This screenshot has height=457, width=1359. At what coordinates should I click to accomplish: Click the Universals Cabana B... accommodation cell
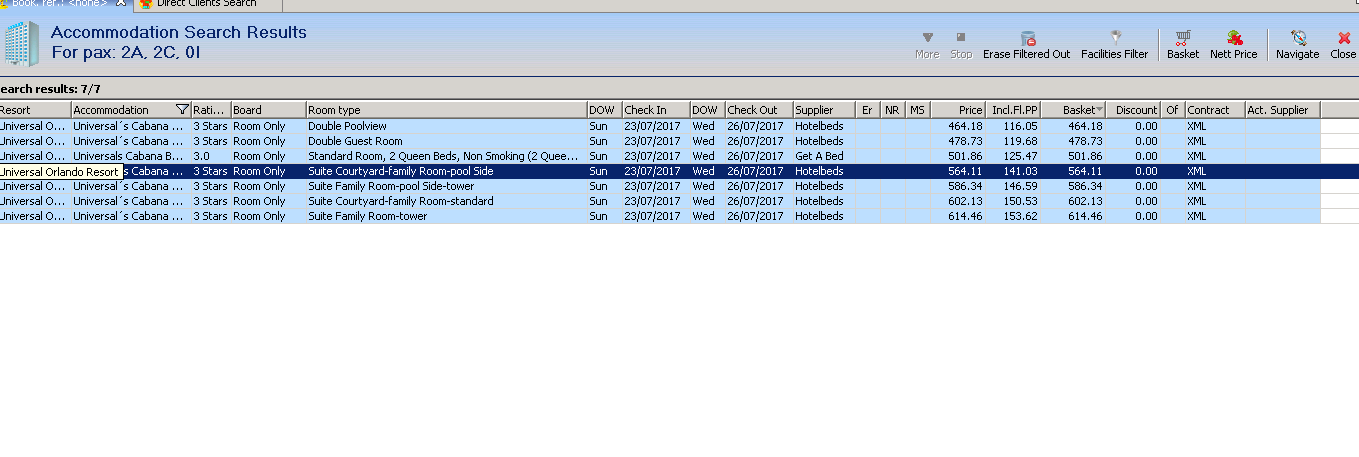(131, 156)
